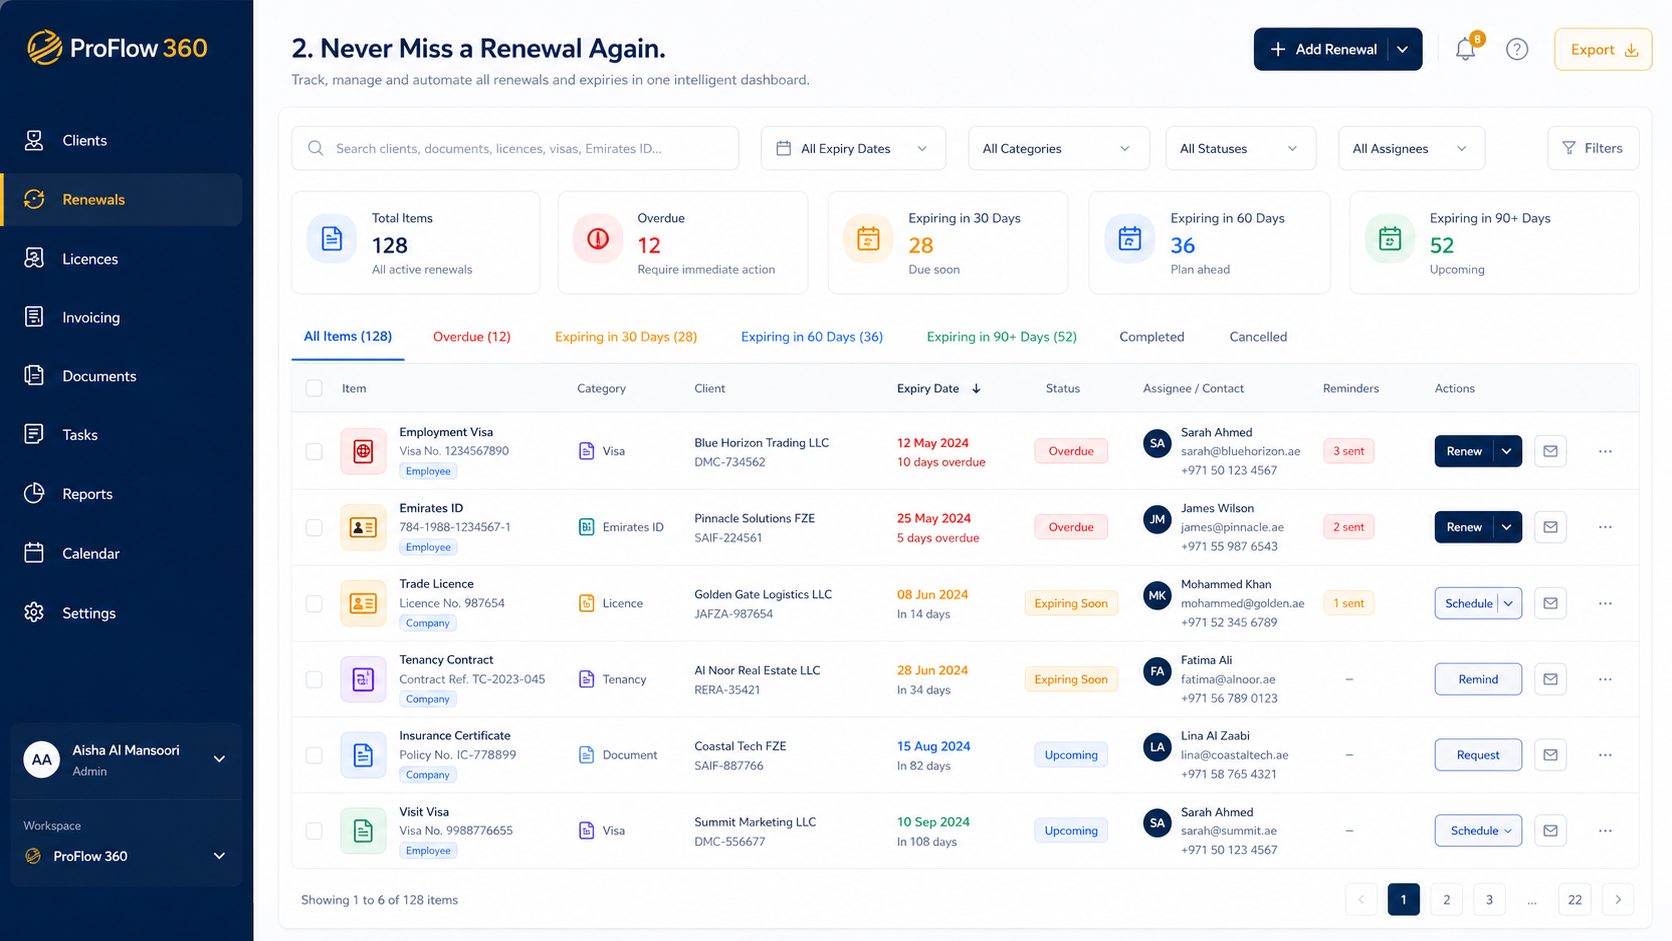Viewport: 1672px width, 941px height.
Task: Click the Expiring in 30 Days calendar icon
Action: pos(868,239)
